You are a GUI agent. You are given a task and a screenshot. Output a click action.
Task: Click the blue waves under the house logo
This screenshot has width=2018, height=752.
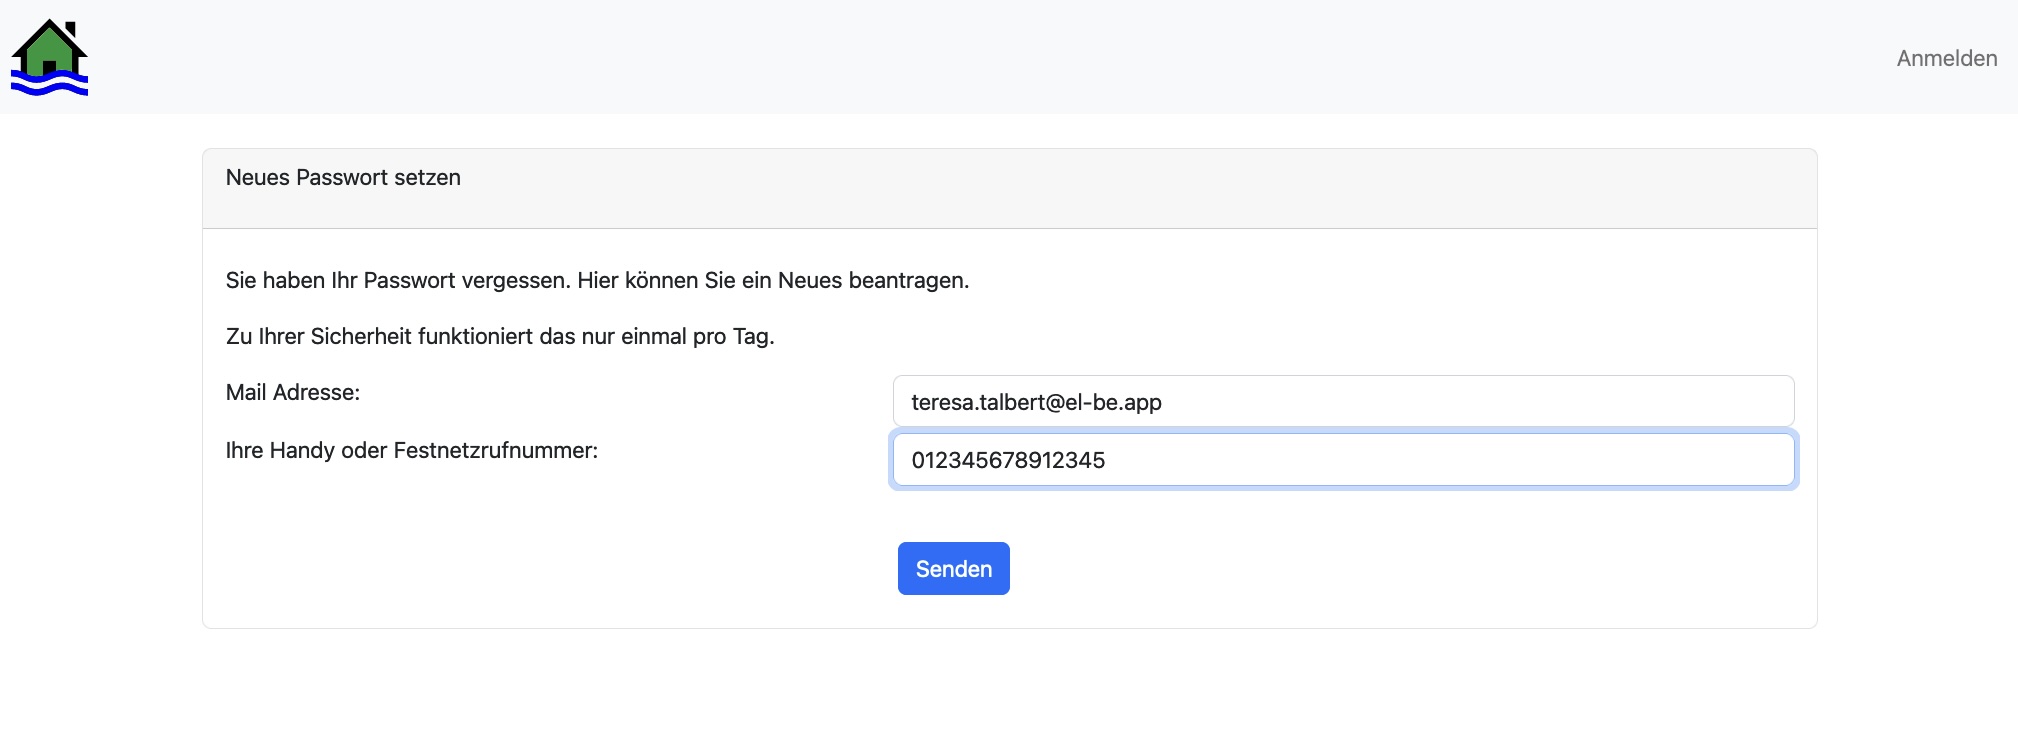point(49,86)
